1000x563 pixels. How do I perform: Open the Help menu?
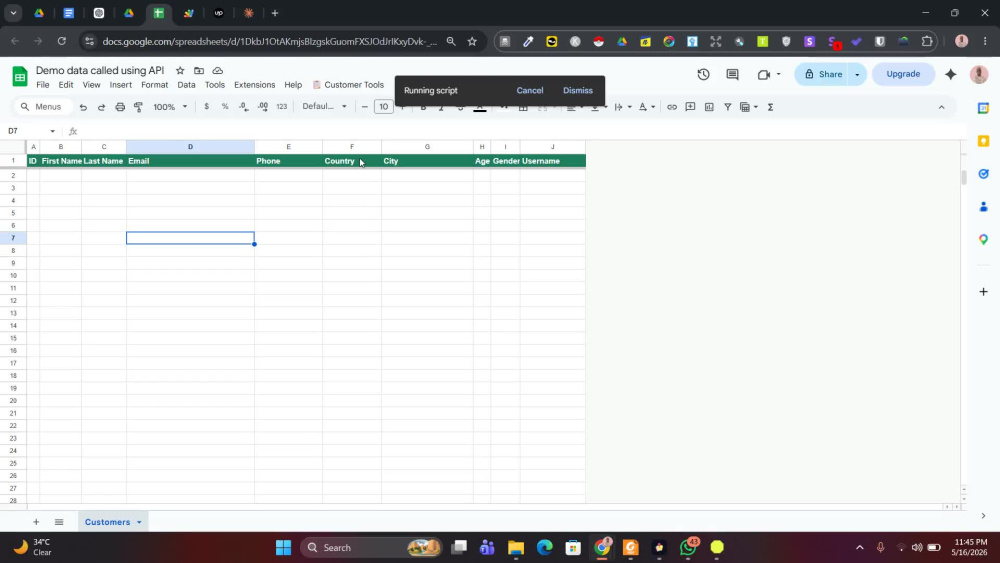click(293, 85)
